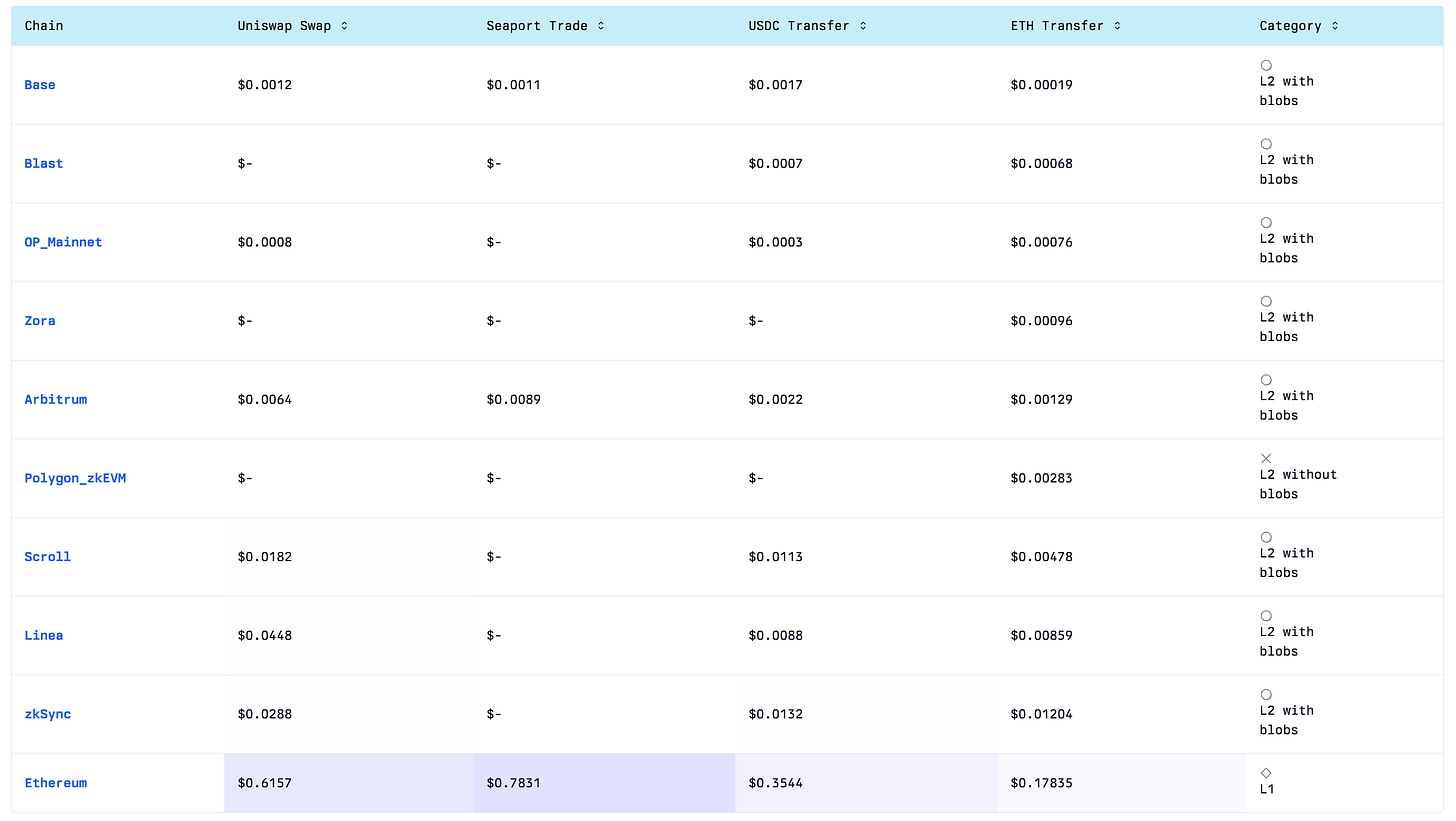Select Scroll ETH Transfer value $0.00478
The image size is (1456, 821).
click(x=1042, y=557)
